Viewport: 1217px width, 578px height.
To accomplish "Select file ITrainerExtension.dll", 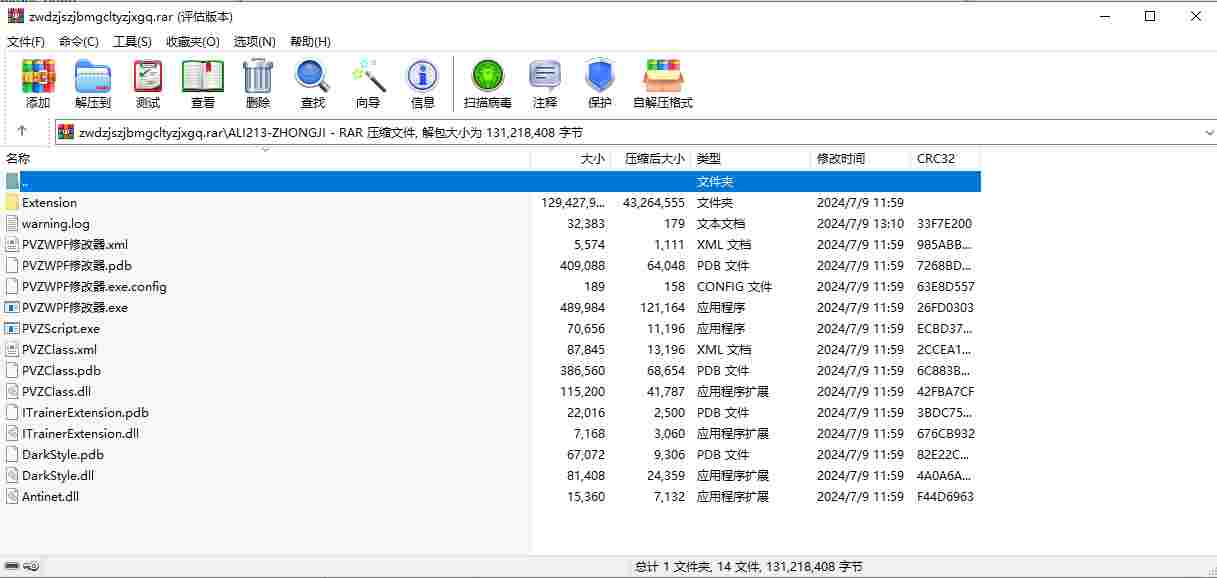I will [x=80, y=433].
